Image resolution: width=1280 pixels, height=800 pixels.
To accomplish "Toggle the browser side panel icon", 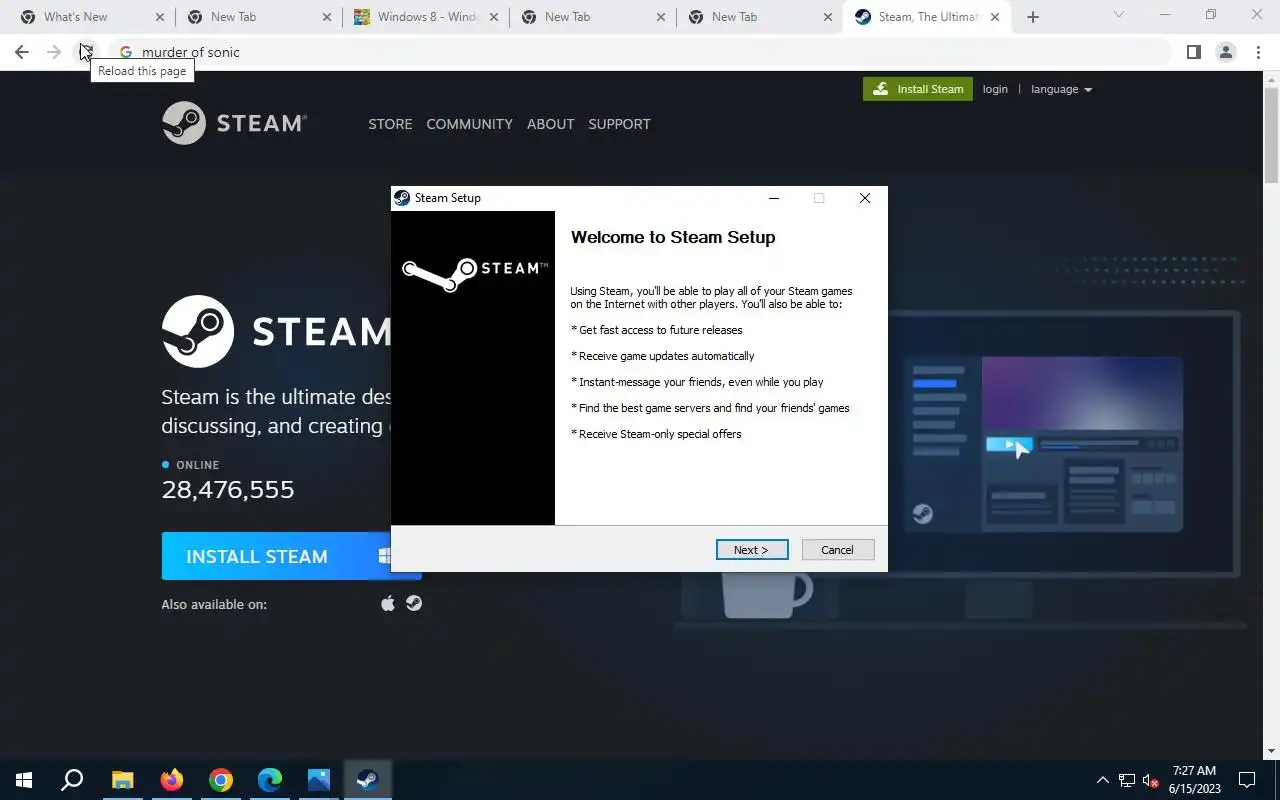I will pyautogui.click(x=1193, y=52).
